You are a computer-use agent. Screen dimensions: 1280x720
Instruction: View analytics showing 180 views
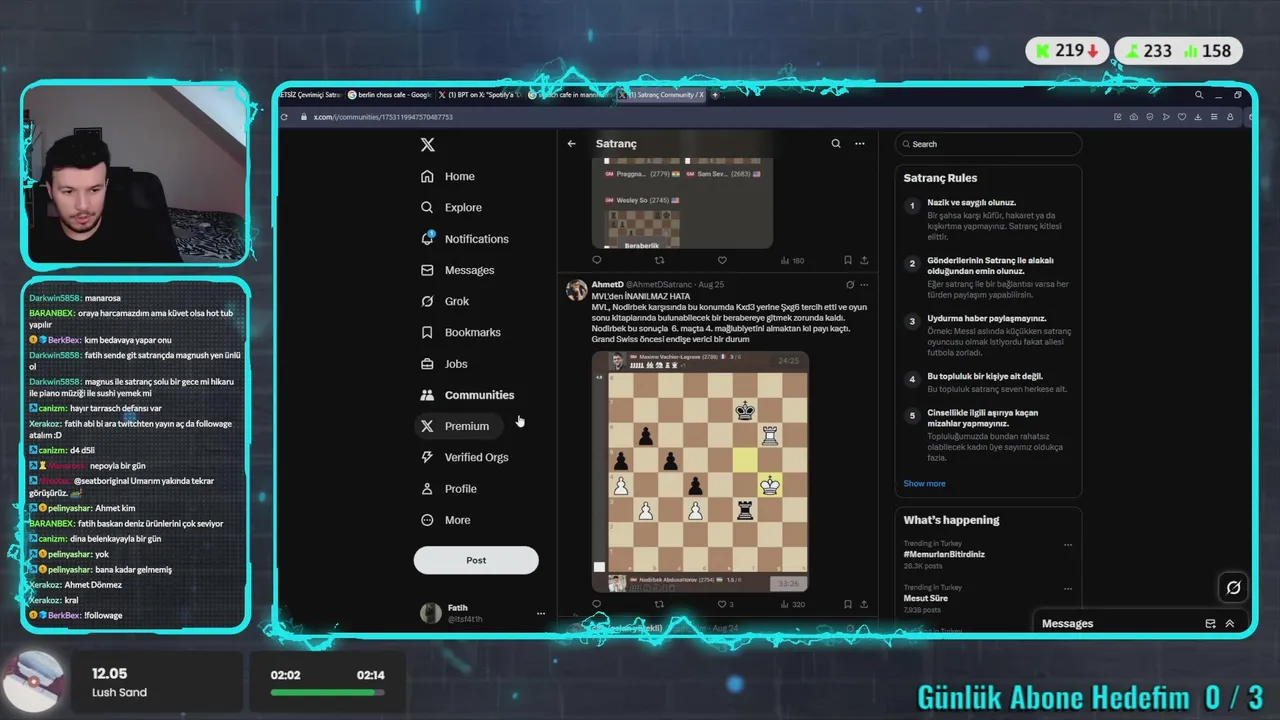pyautogui.click(x=792, y=260)
